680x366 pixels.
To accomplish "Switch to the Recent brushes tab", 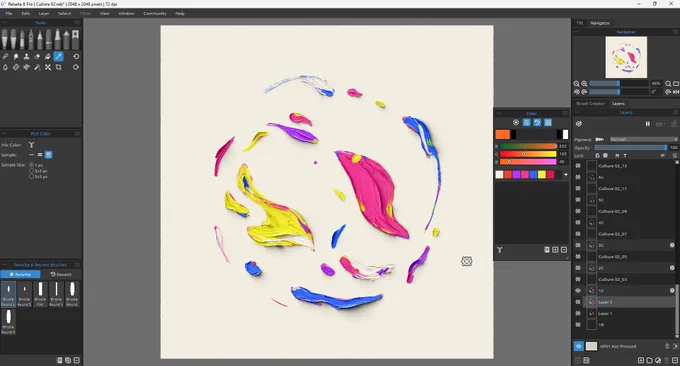I will 61,274.
